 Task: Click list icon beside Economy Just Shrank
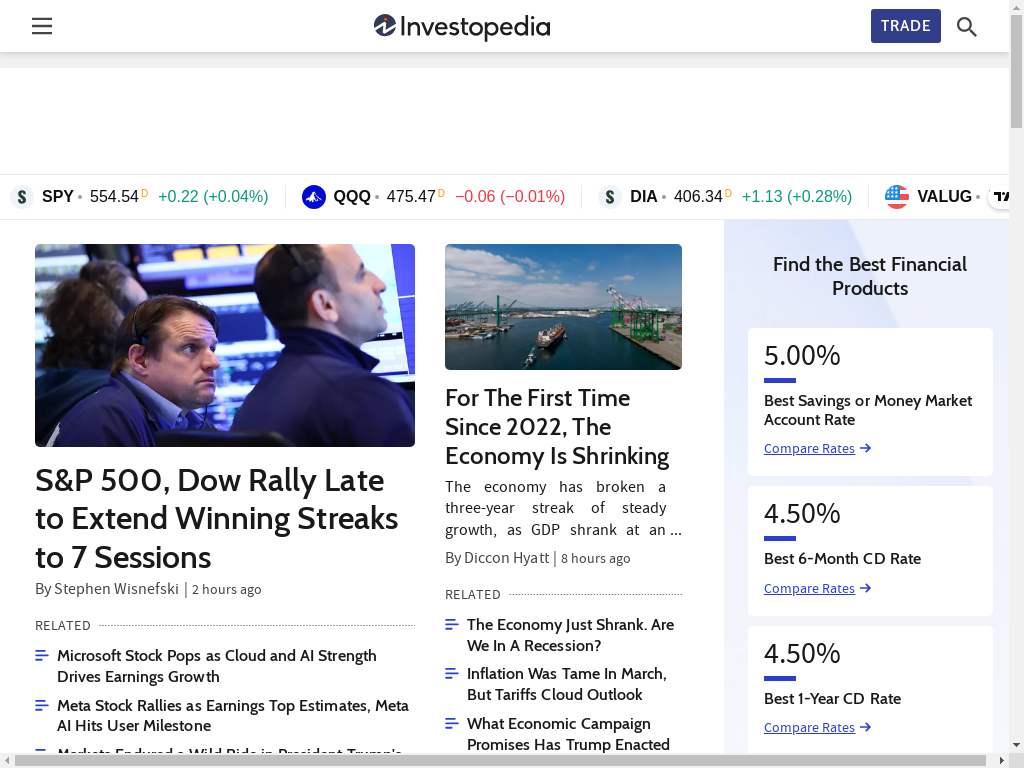(x=451, y=624)
